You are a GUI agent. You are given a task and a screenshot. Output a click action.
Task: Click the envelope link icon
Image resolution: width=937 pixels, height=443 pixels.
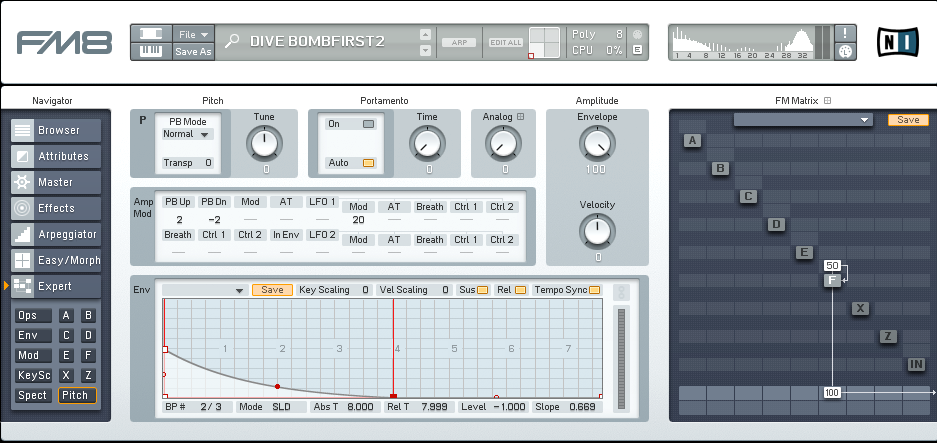pos(622,293)
